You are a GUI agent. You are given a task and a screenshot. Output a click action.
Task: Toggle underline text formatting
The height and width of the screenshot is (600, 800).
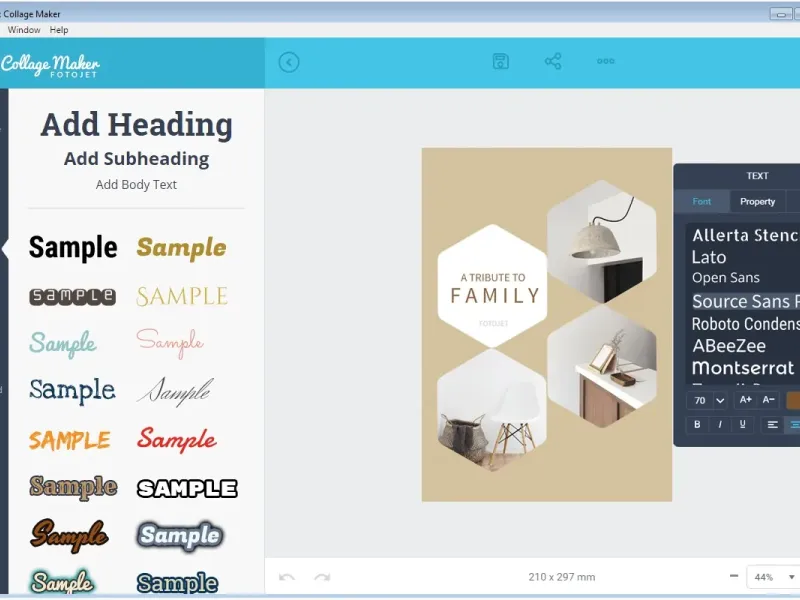click(x=742, y=424)
